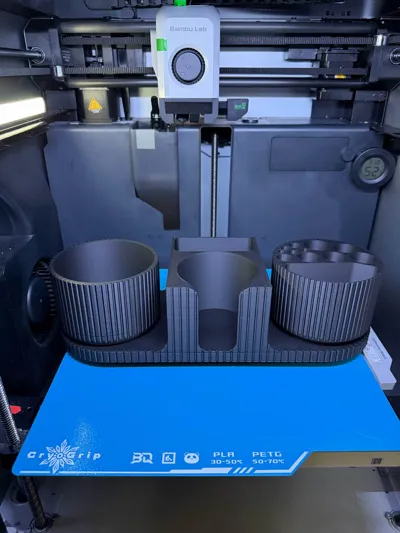Click the panda face icon on plate
The height and width of the screenshot is (533, 400).
[192, 458]
